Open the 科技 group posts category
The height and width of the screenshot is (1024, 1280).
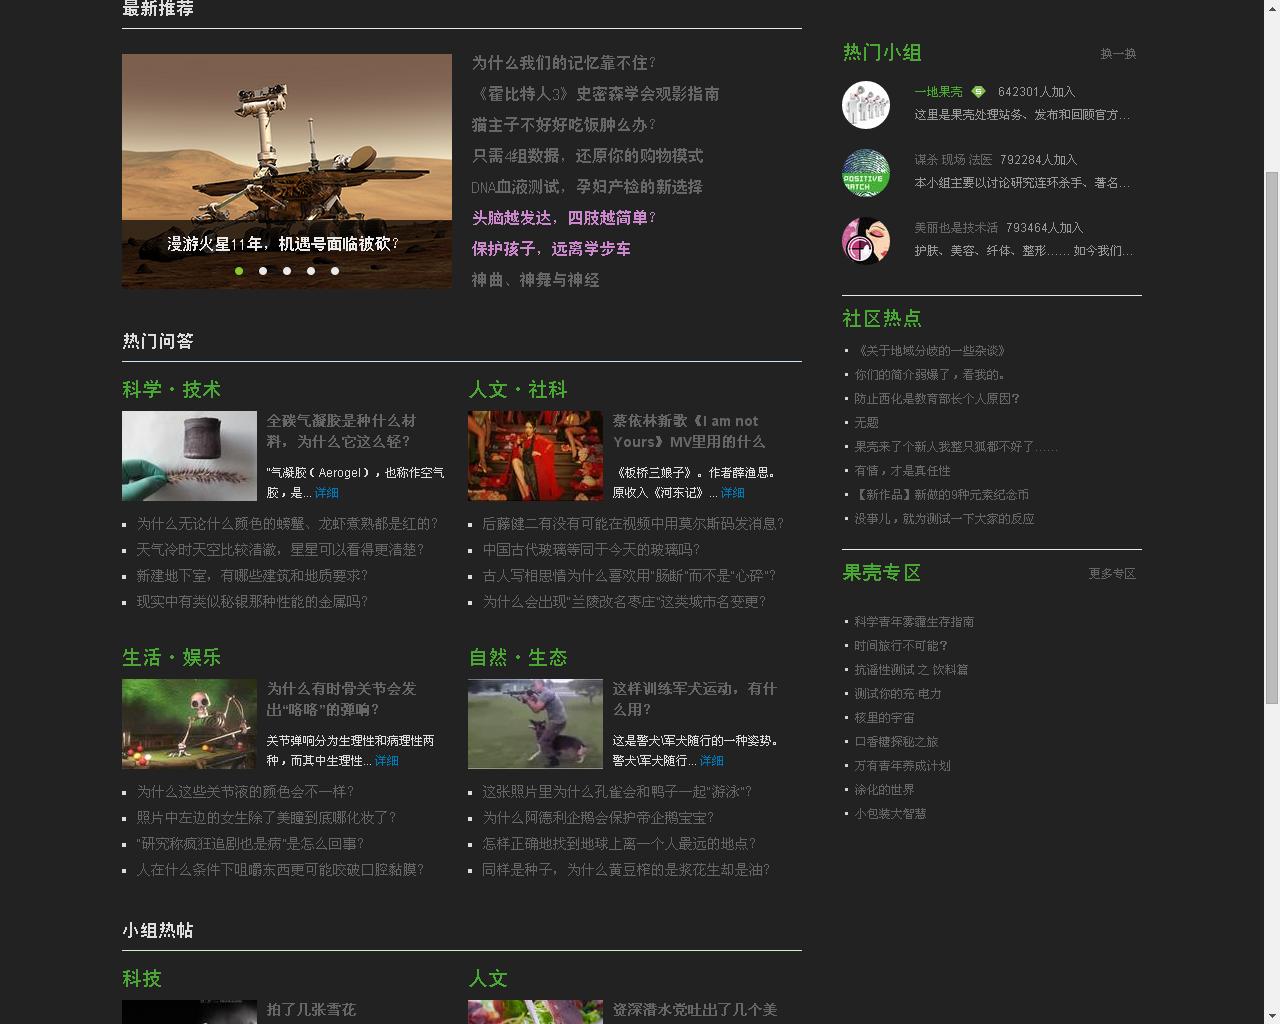(x=142, y=979)
